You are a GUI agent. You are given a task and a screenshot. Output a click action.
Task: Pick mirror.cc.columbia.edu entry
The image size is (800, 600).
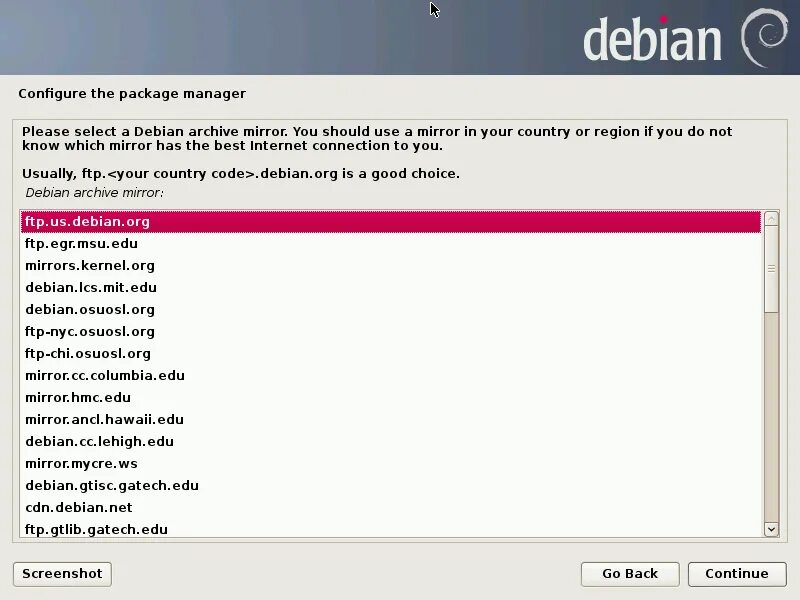point(391,376)
